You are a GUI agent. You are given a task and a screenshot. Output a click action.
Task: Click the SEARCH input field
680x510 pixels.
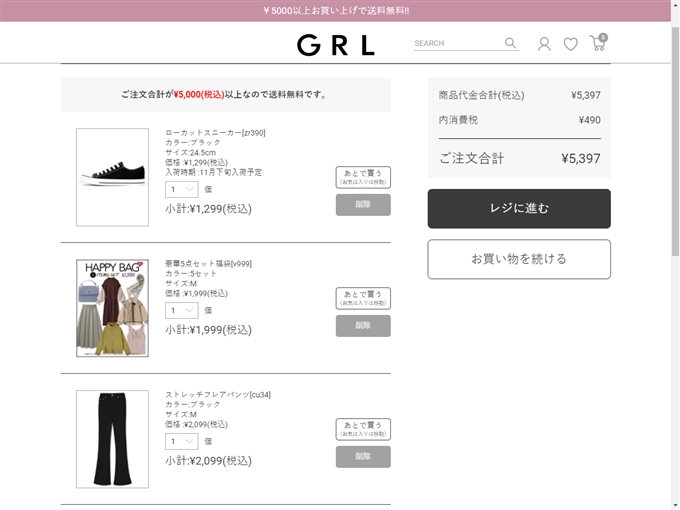pos(458,43)
